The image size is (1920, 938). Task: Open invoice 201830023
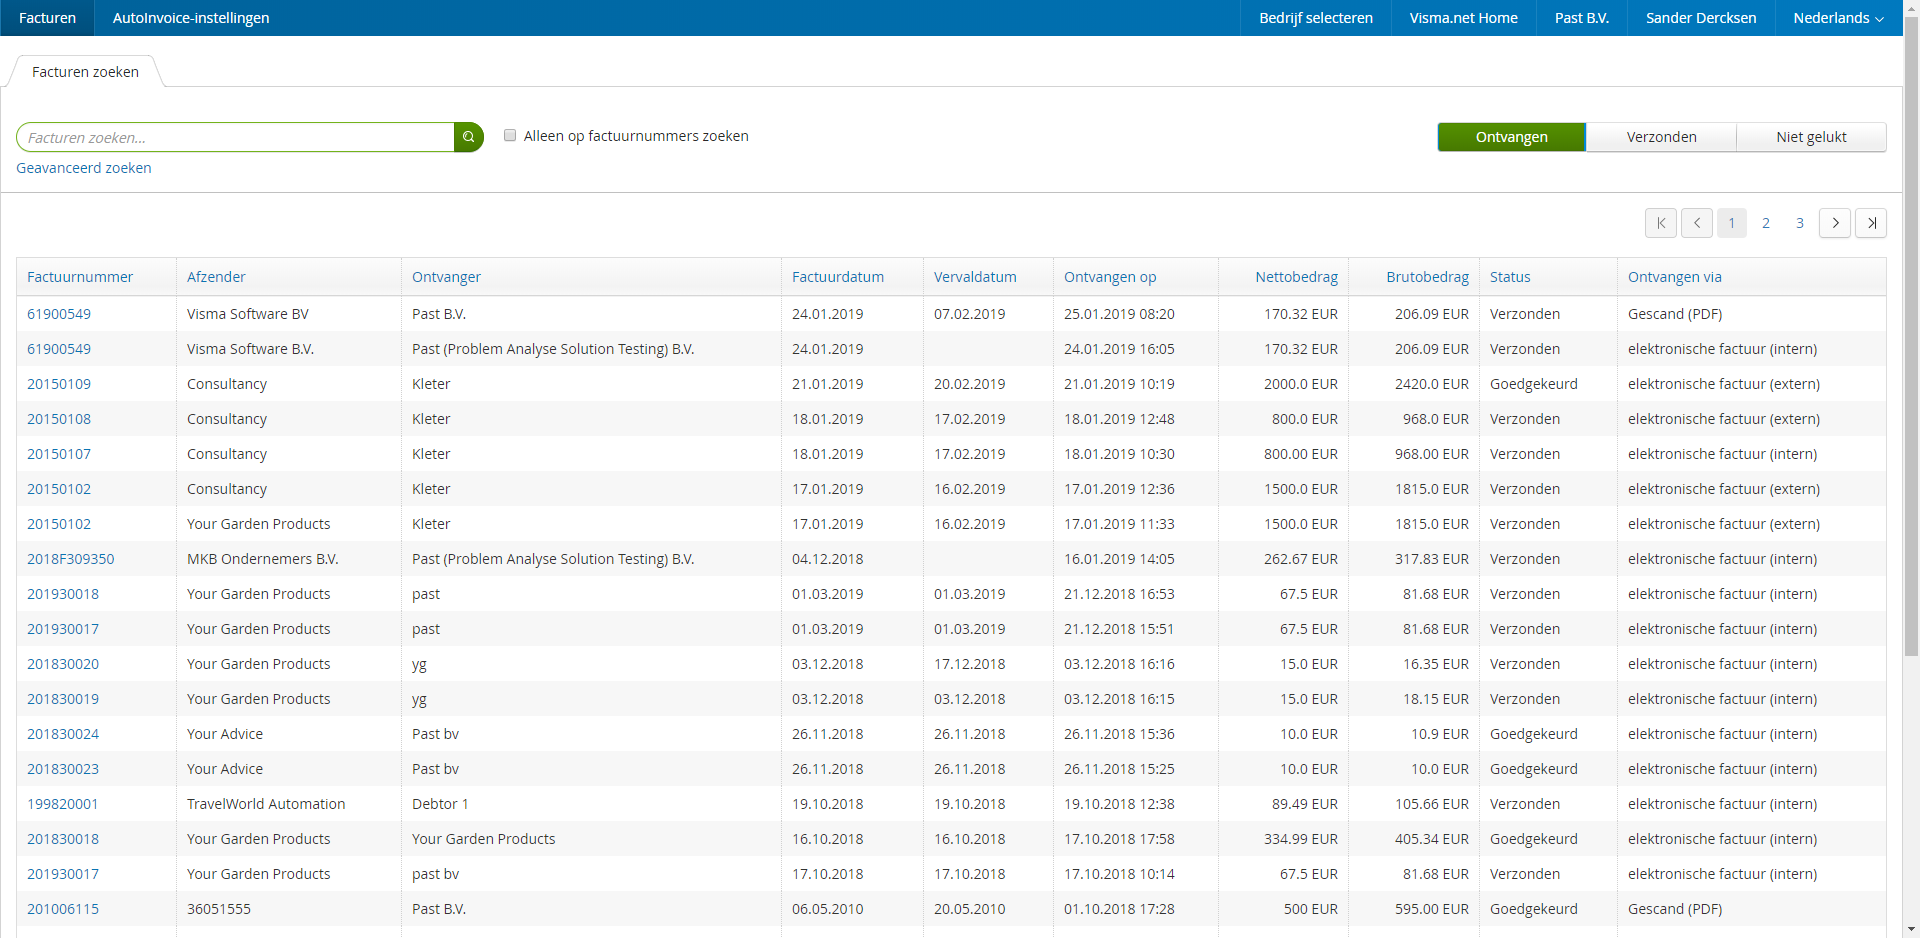[63, 769]
